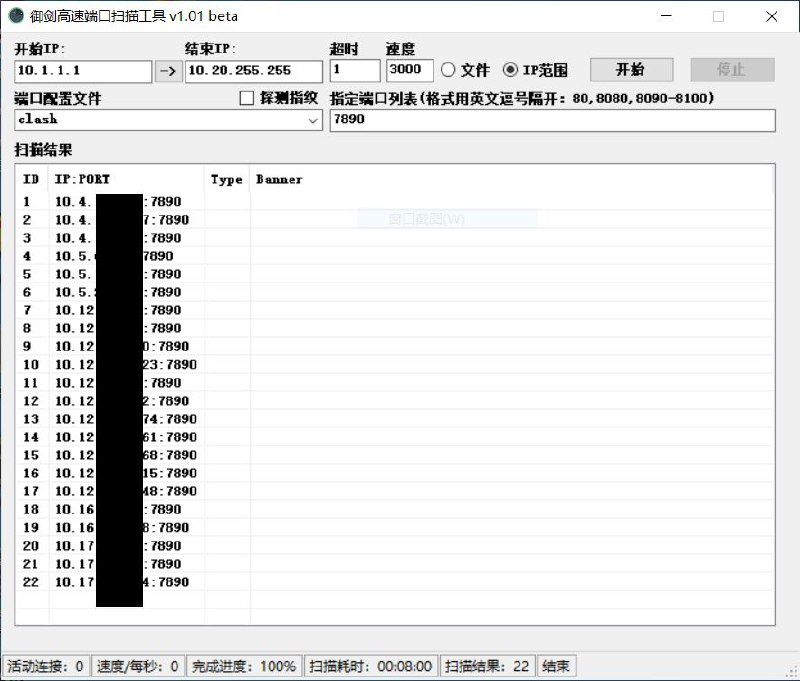This screenshot has width=800, height=681.
Task: Select result row with ID 4
Action: (395, 256)
